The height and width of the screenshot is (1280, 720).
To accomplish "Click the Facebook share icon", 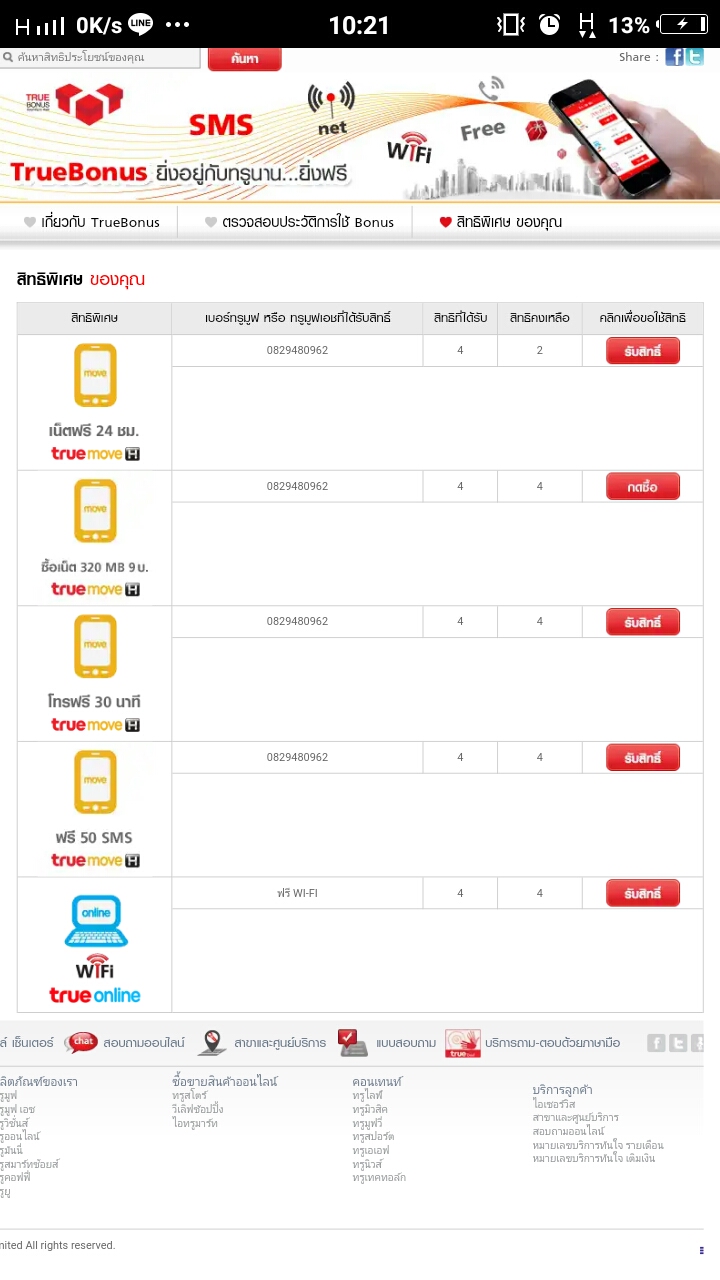I will 675,57.
